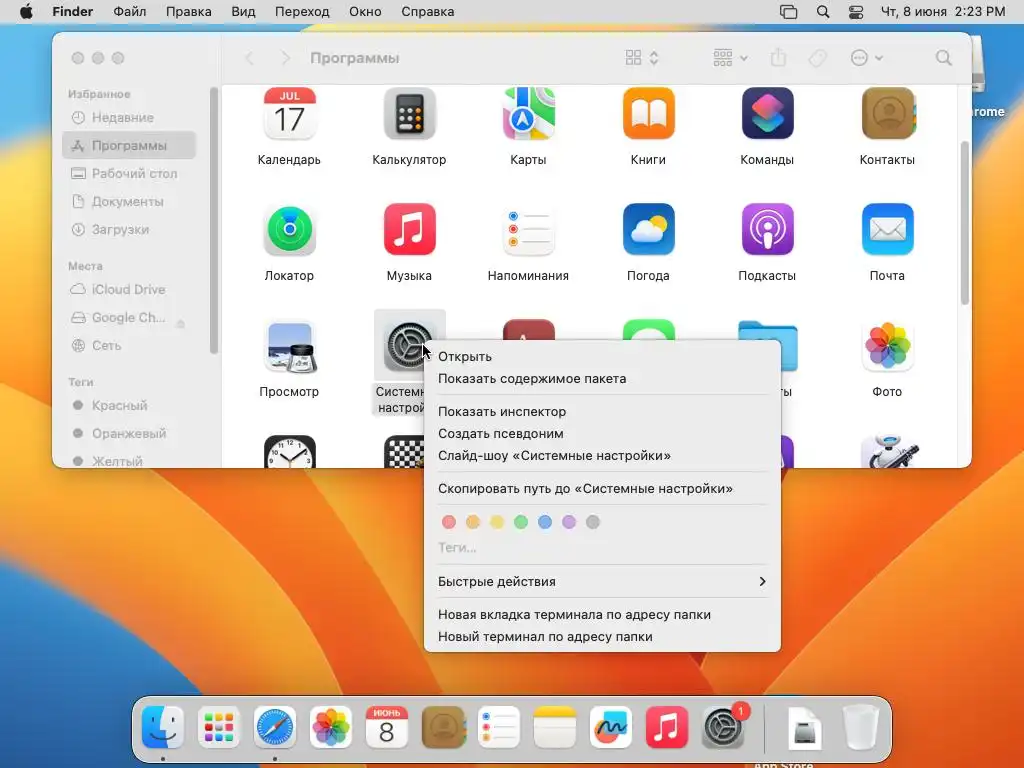Apply the yellow tag color dot

click(497, 522)
